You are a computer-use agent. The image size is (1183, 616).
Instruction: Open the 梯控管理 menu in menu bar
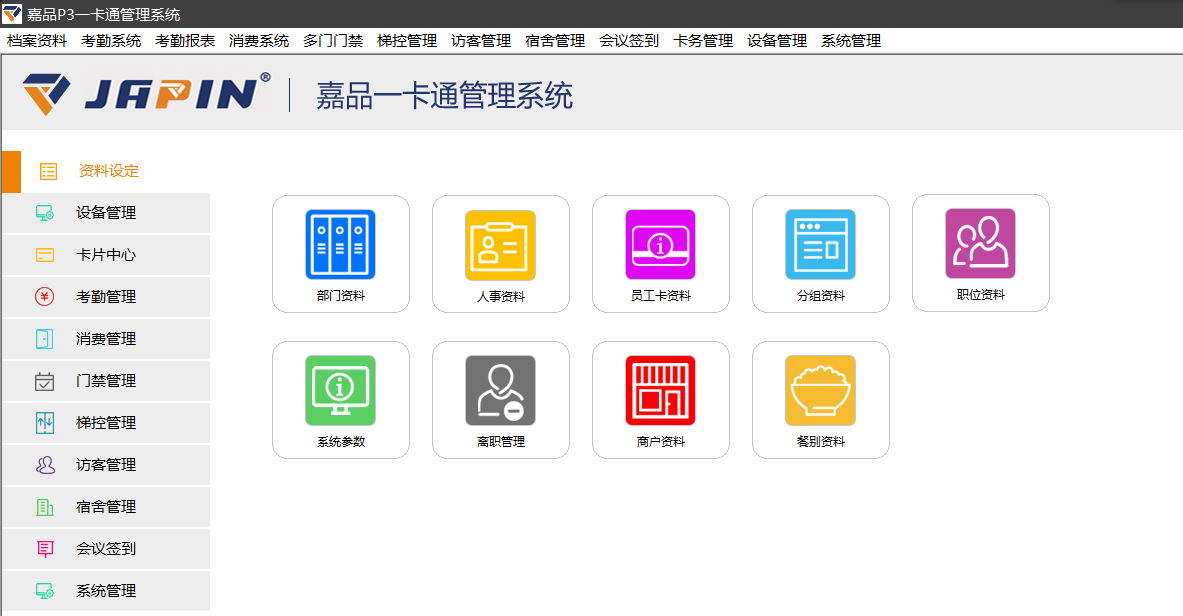tap(407, 41)
